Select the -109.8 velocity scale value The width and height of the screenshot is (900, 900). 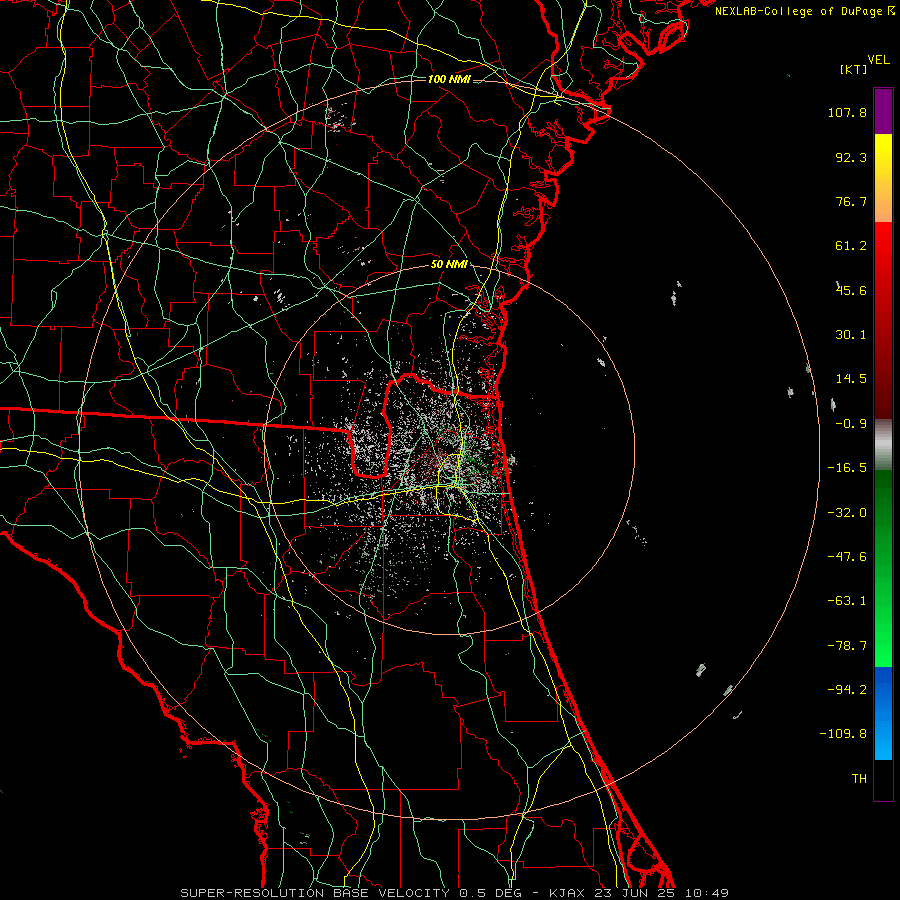844,734
